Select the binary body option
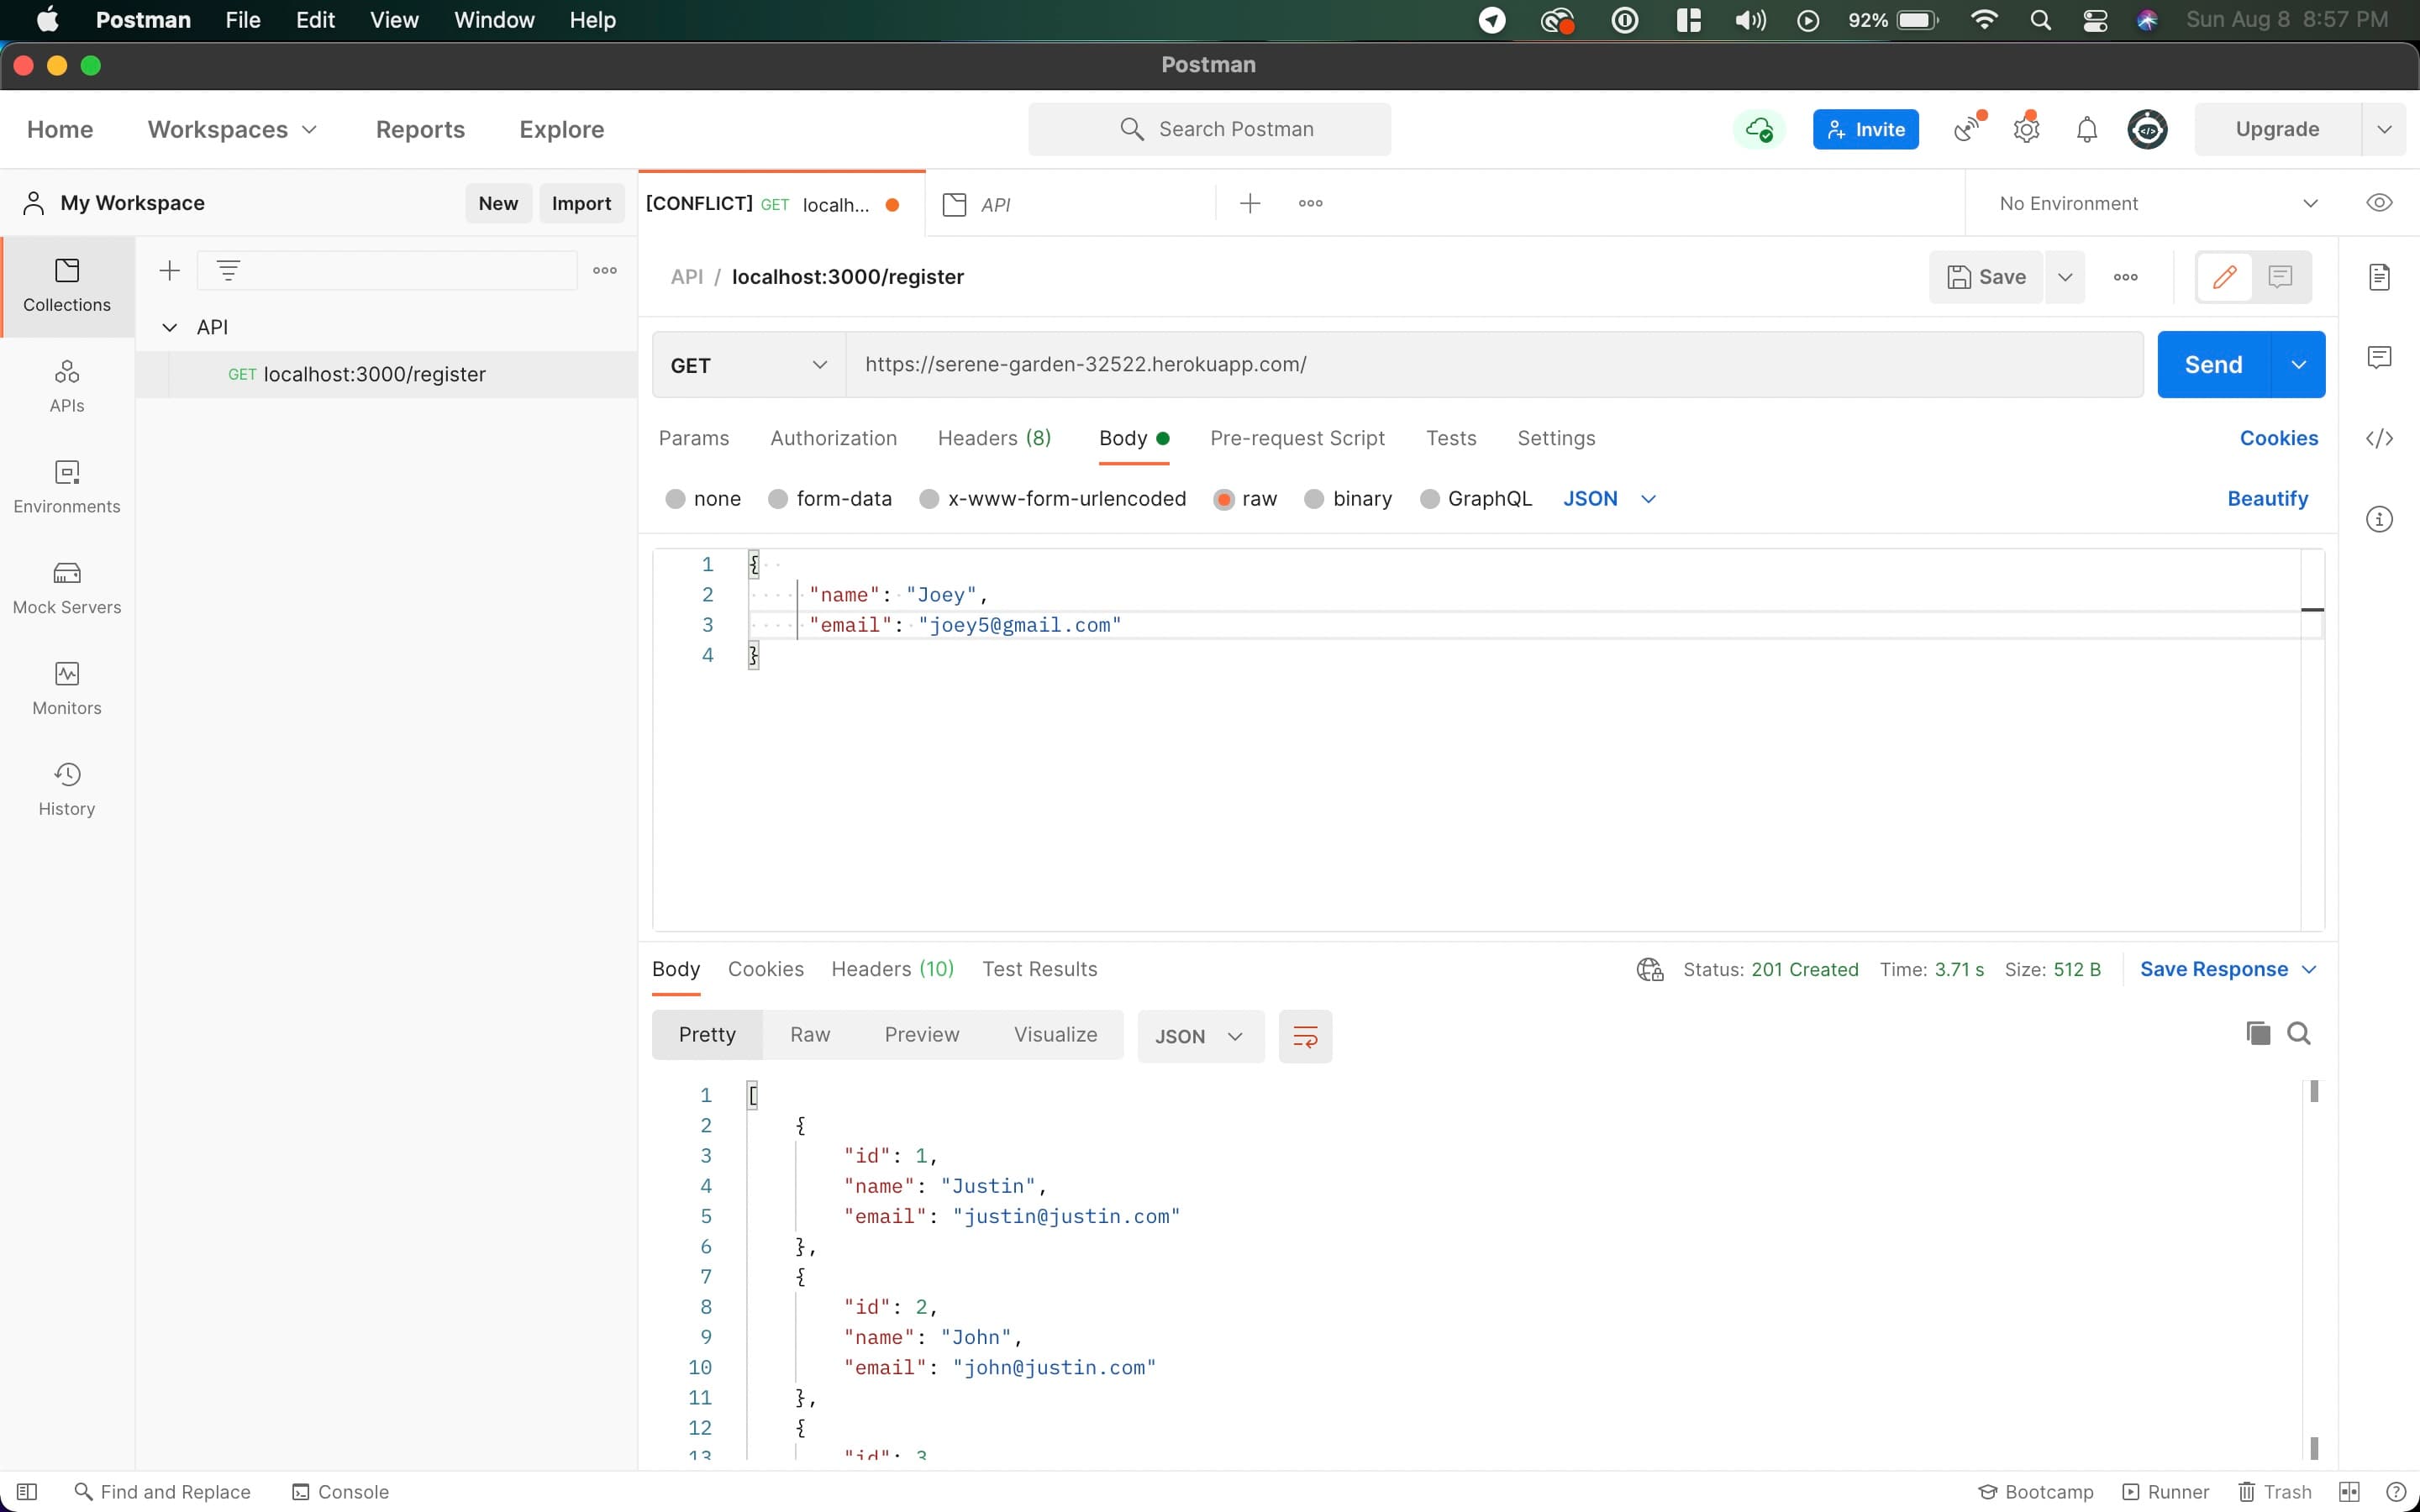The height and width of the screenshot is (1512, 2420). [1314, 499]
